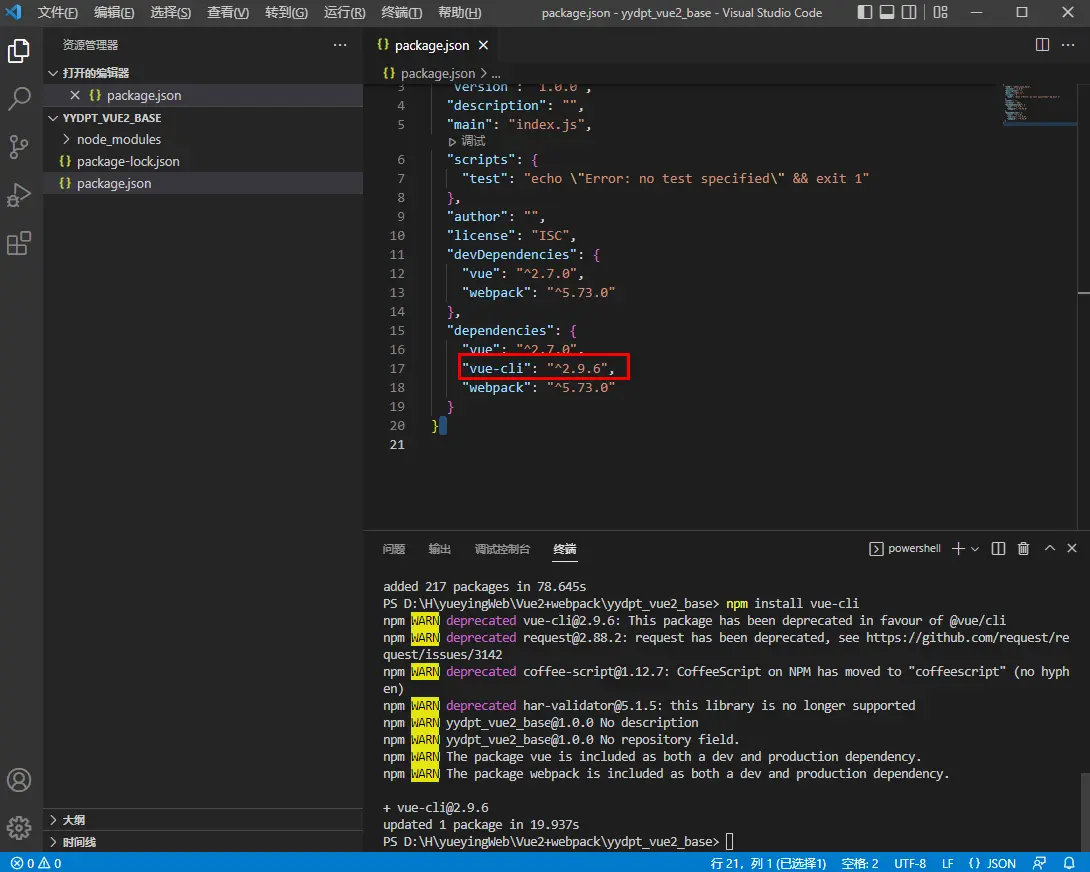The image size is (1090, 872).
Task: Open the Accounts icon
Action: pyautogui.click(x=19, y=780)
